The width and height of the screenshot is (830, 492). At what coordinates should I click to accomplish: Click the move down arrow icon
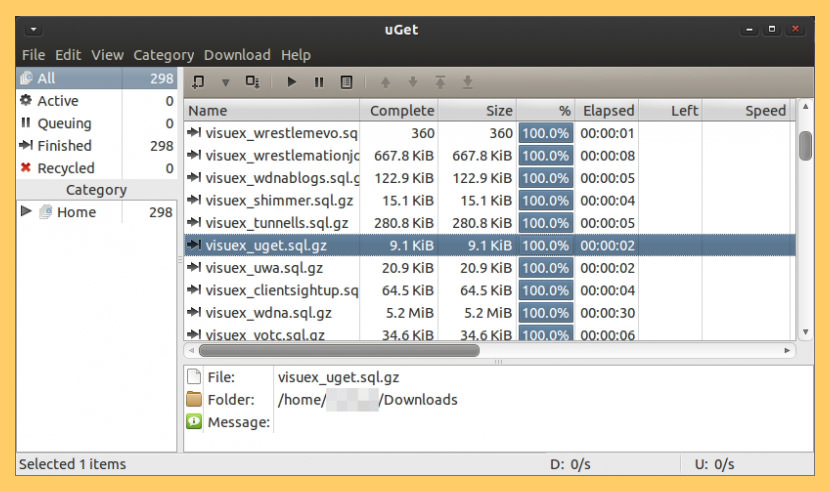click(x=413, y=82)
